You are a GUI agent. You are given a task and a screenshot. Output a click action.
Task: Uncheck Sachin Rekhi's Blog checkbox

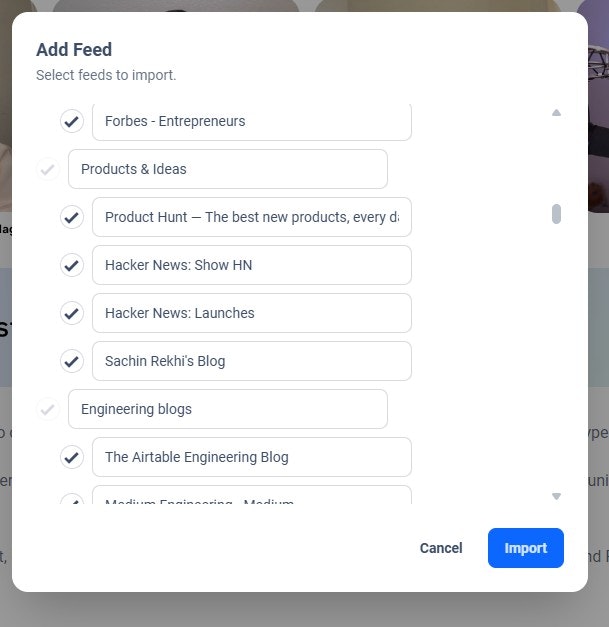tap(72, 361)
